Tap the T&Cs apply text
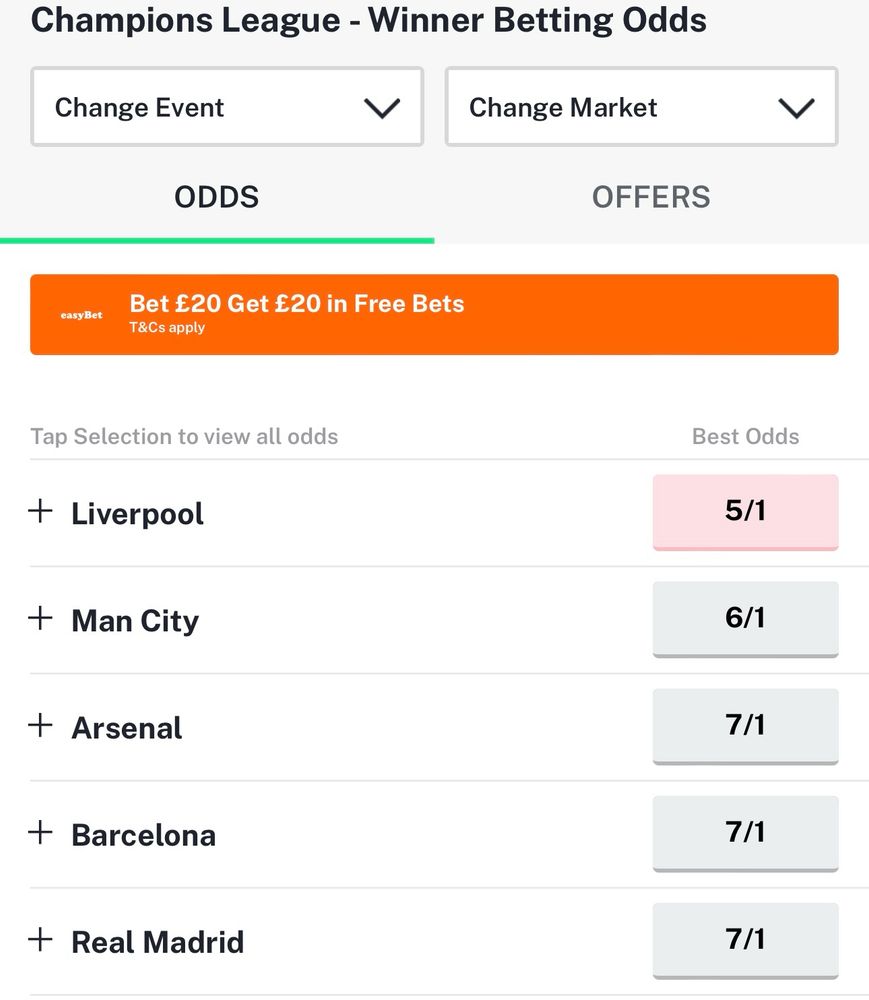 click(x=167, y=328)
